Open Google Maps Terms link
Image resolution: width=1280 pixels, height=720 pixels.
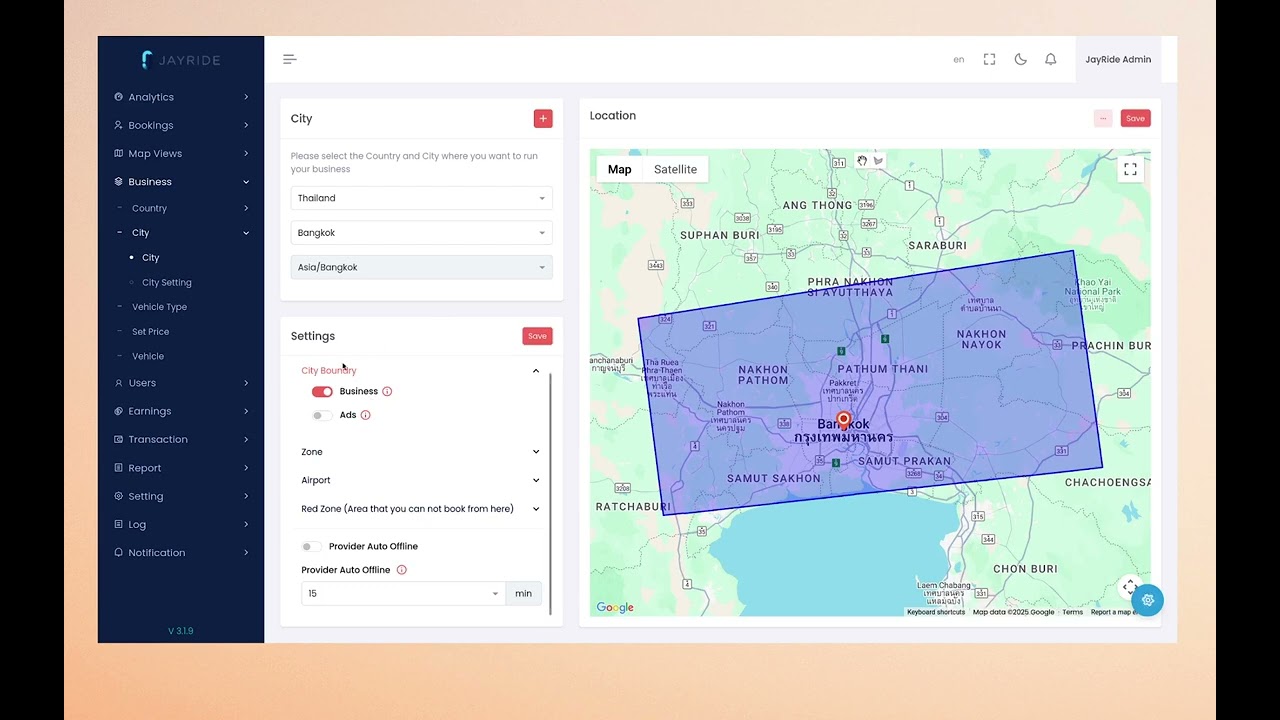[1072, 612]
